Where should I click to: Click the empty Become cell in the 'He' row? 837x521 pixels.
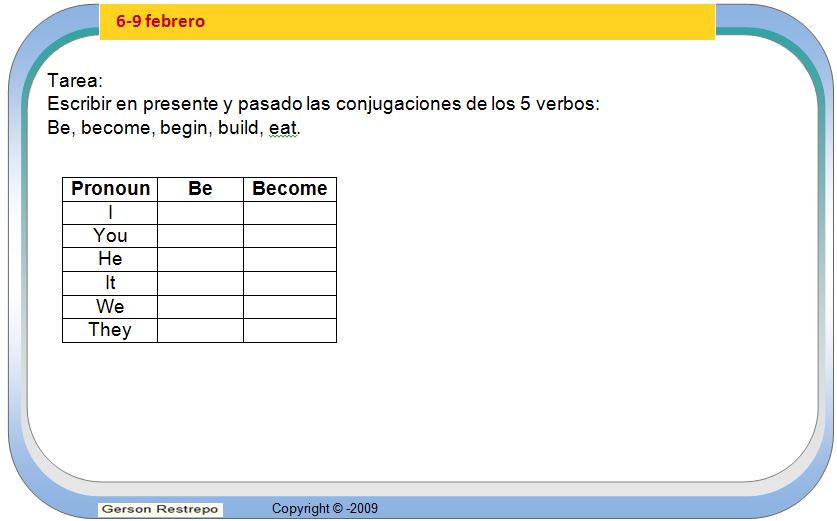290,259
